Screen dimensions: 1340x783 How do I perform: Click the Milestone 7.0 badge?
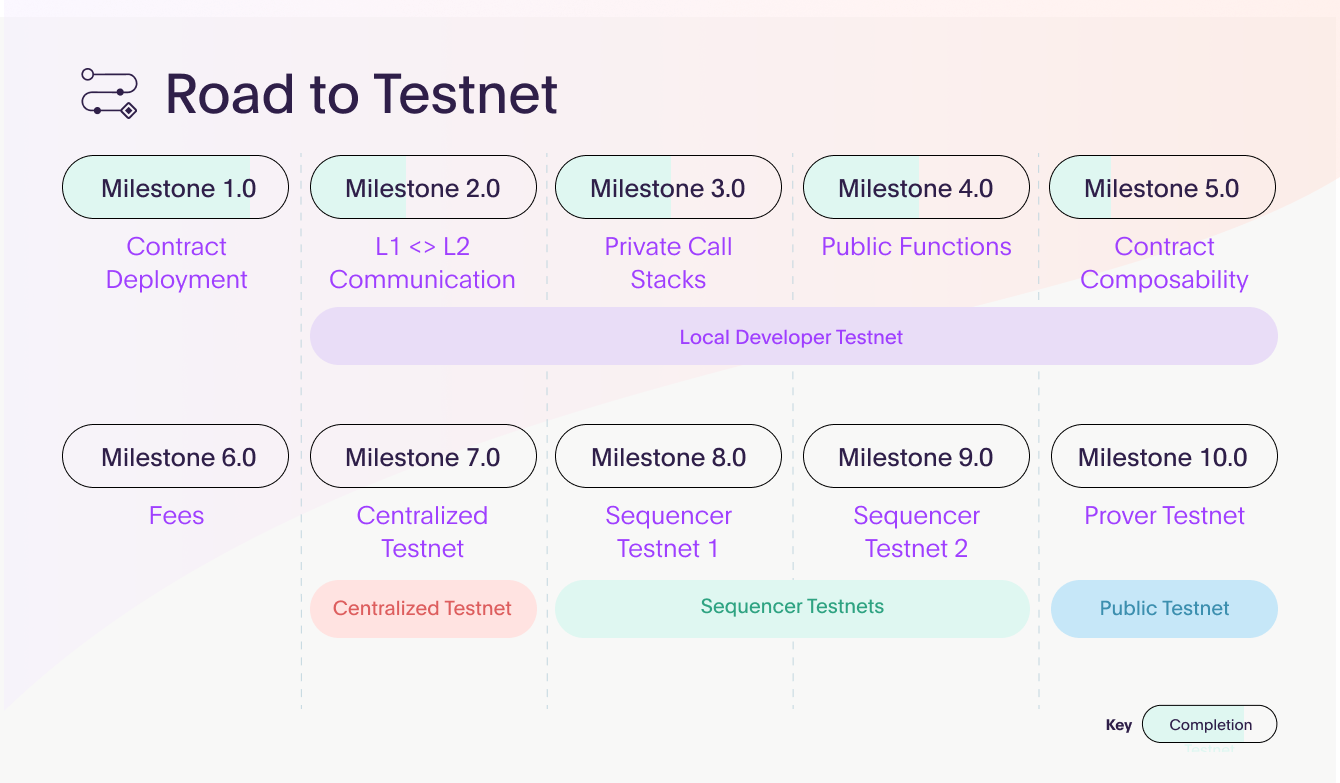coord(423,456)
